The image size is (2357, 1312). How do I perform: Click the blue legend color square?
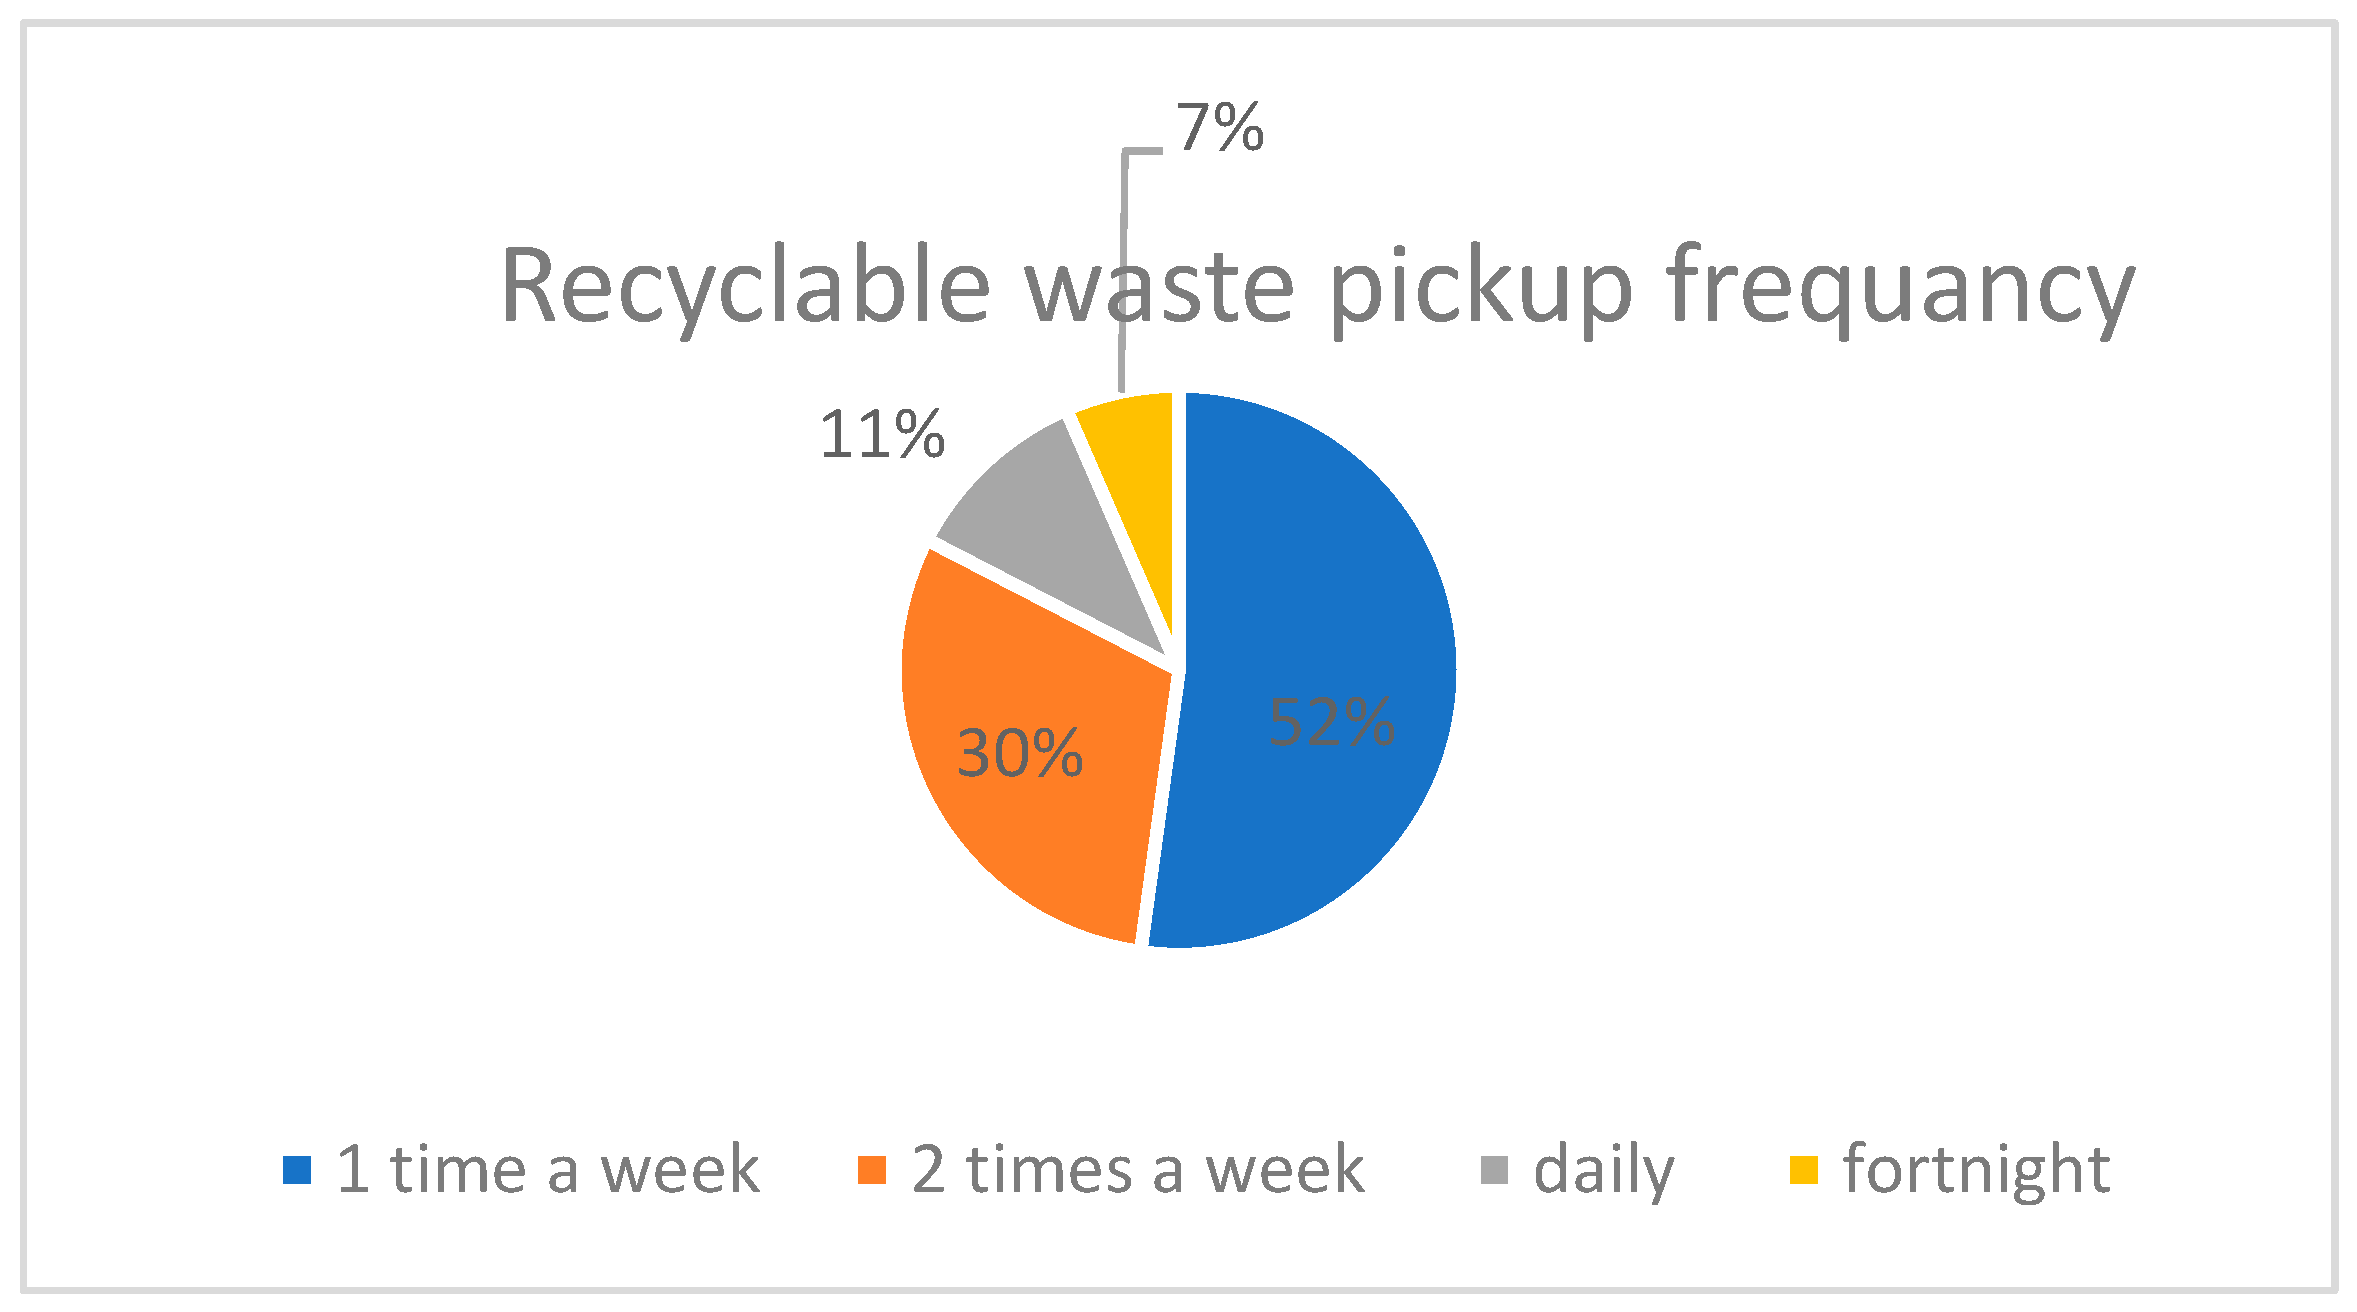pyautogui.click(x=297, y=1170)
